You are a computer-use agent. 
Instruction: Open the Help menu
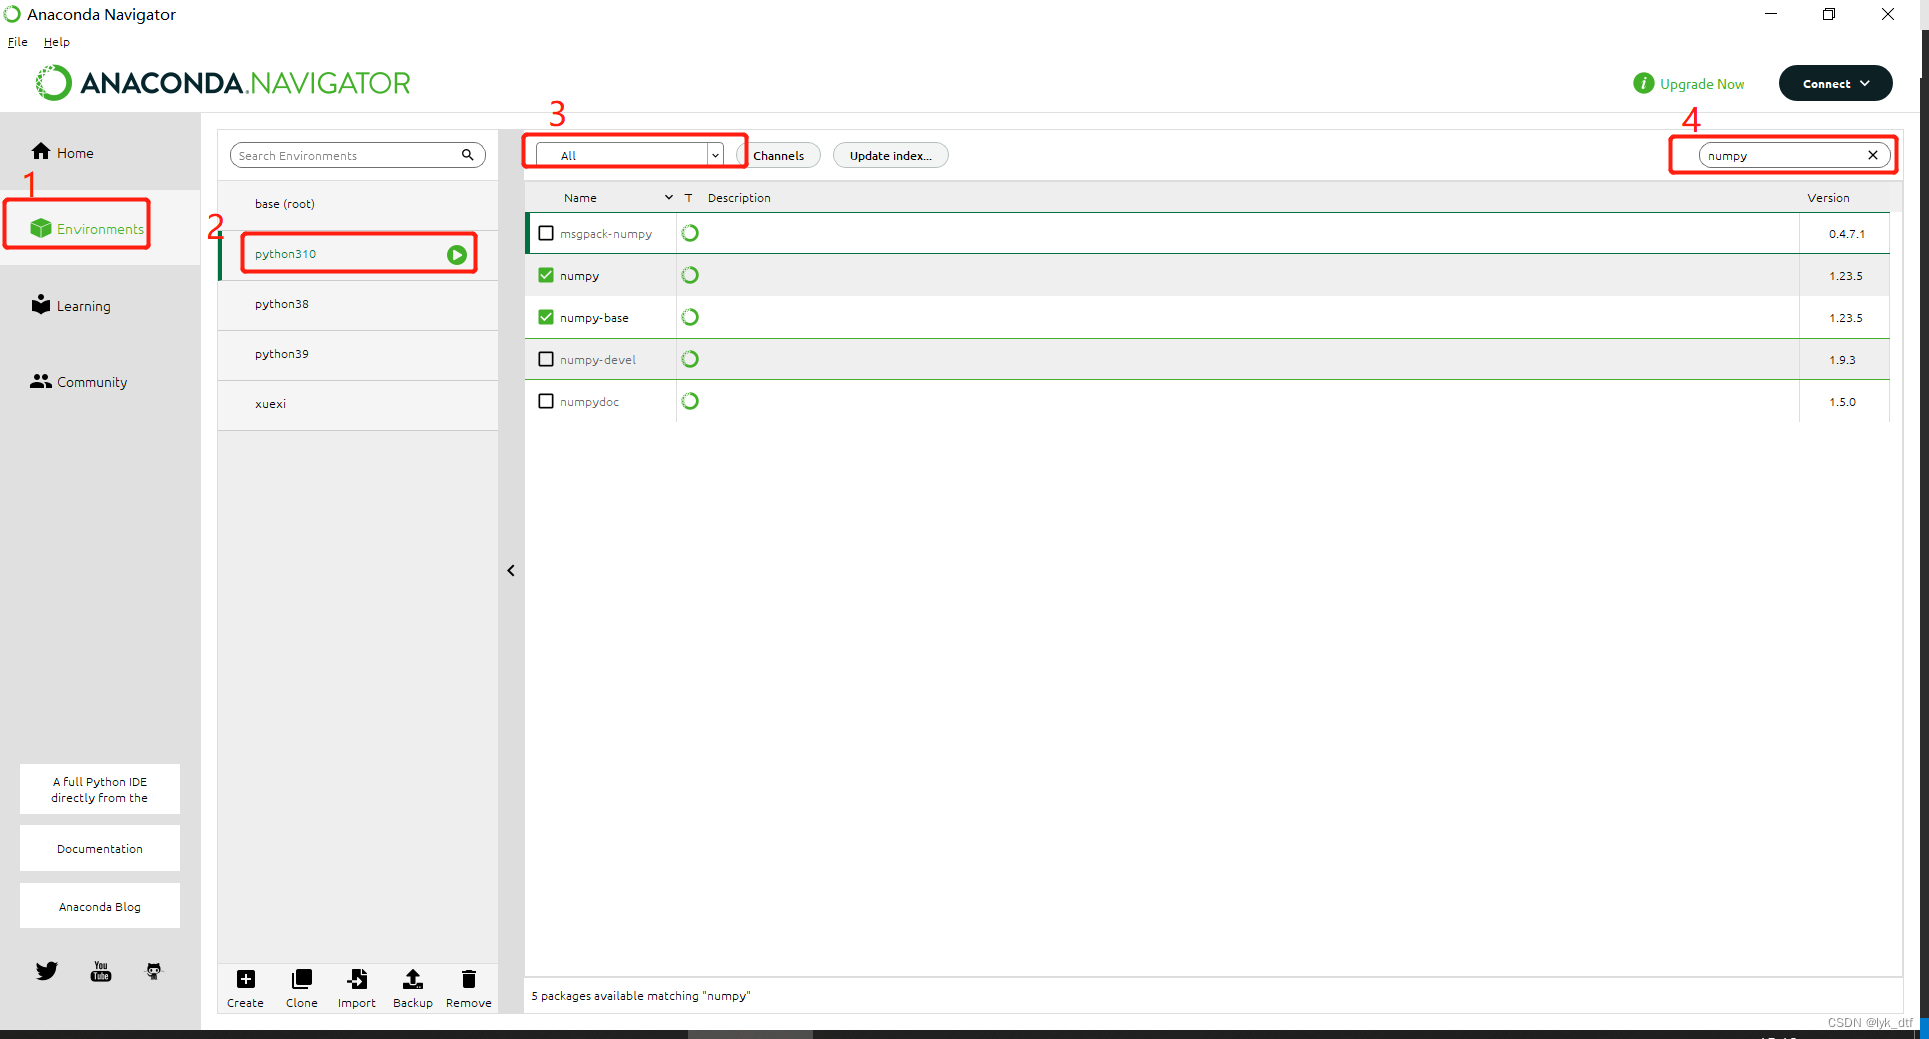tap(57, 42)
